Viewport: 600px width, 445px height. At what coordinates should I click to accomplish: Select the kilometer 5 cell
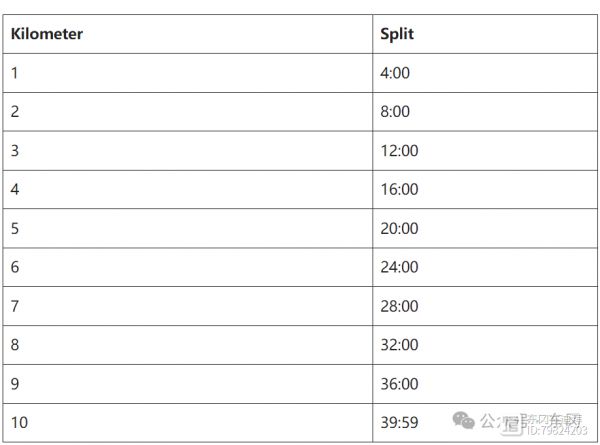tap(188, 228)
